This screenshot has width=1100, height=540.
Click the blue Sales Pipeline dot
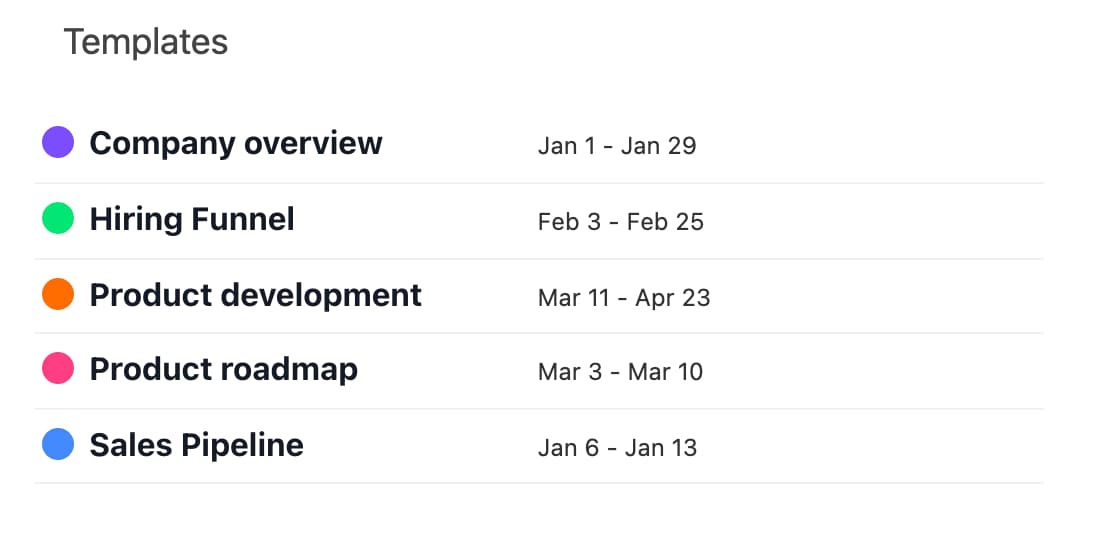58,444
